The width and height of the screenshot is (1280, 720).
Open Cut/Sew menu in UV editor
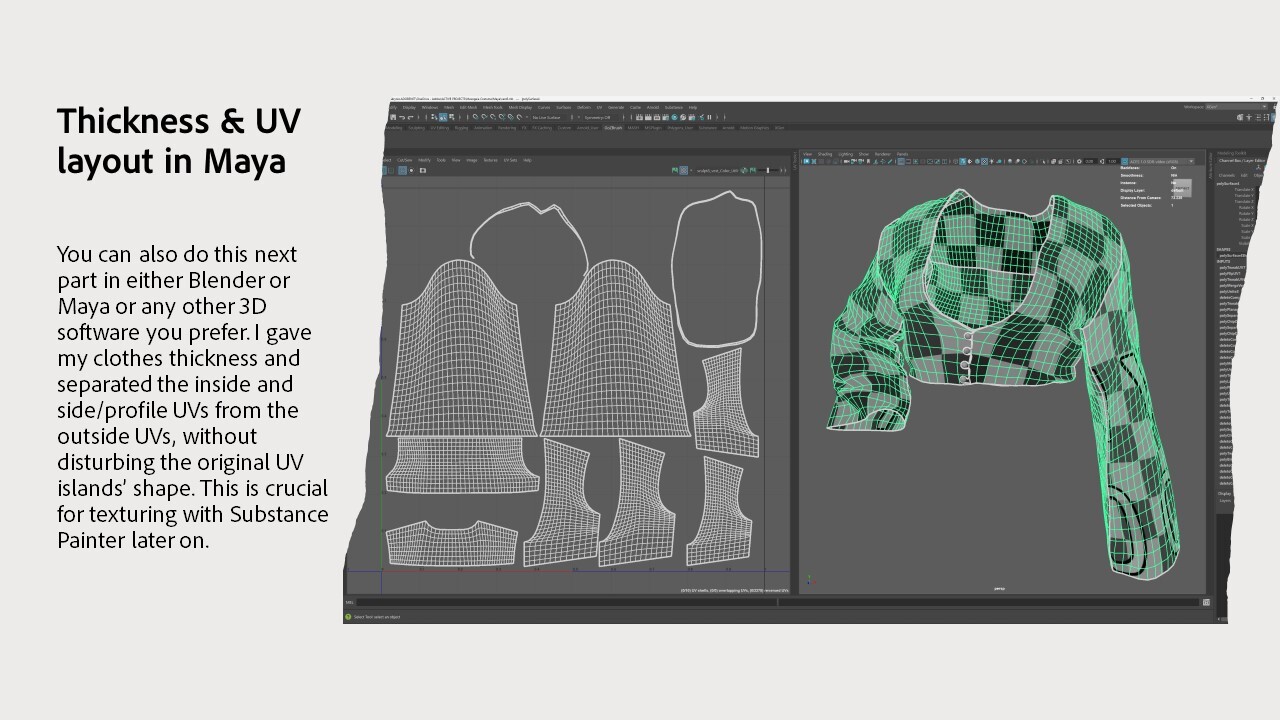point(404,160)
